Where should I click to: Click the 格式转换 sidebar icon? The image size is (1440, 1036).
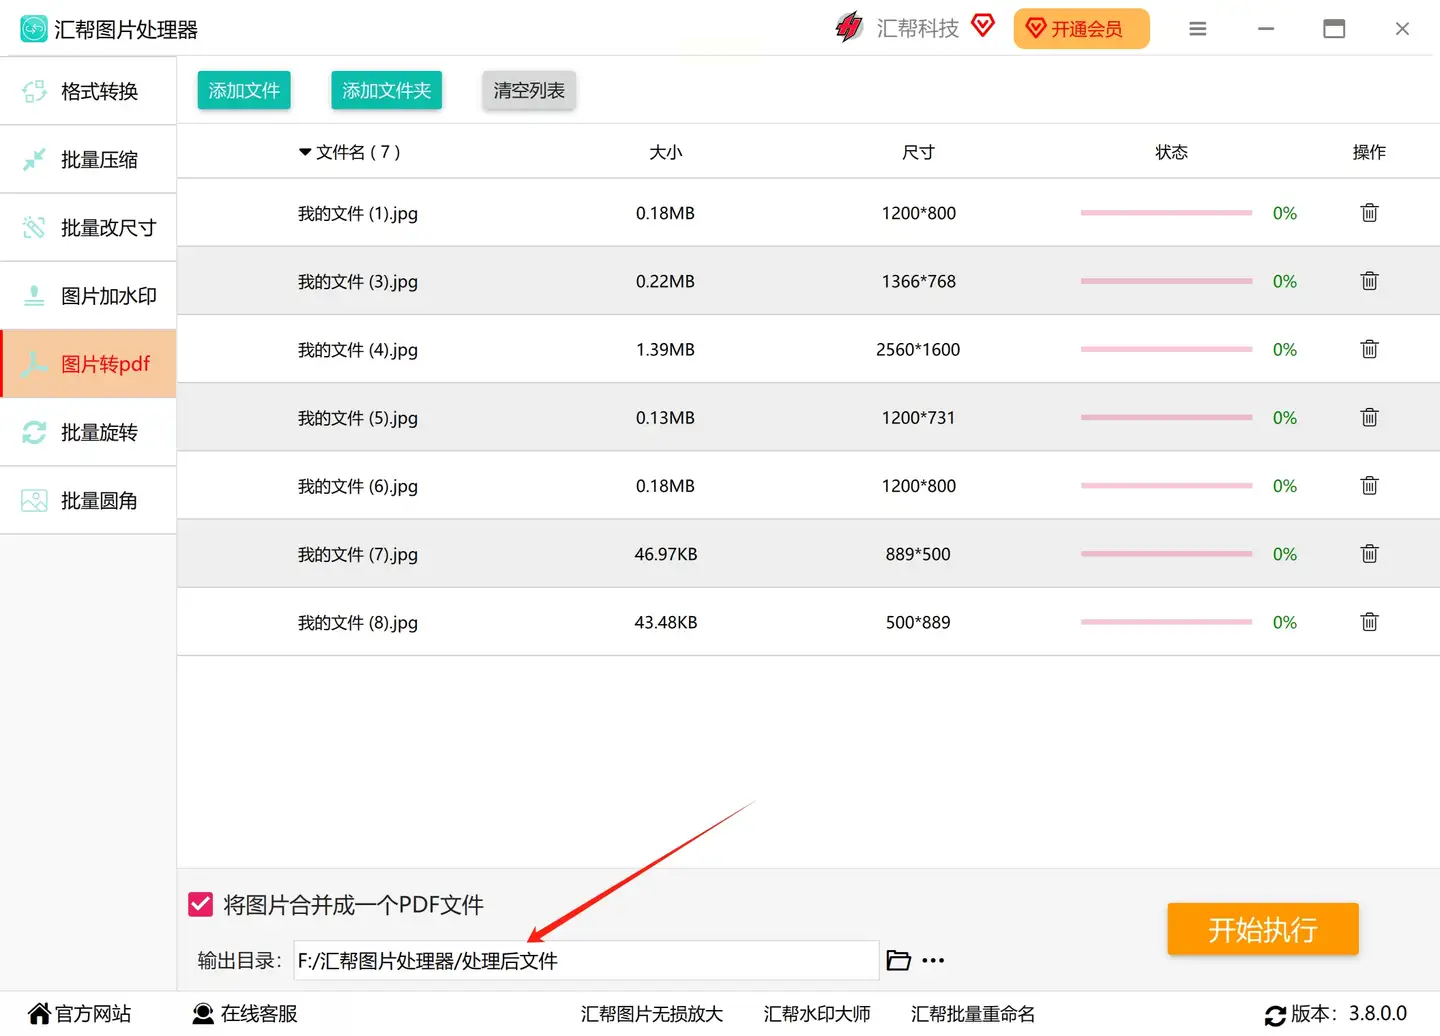34,91
